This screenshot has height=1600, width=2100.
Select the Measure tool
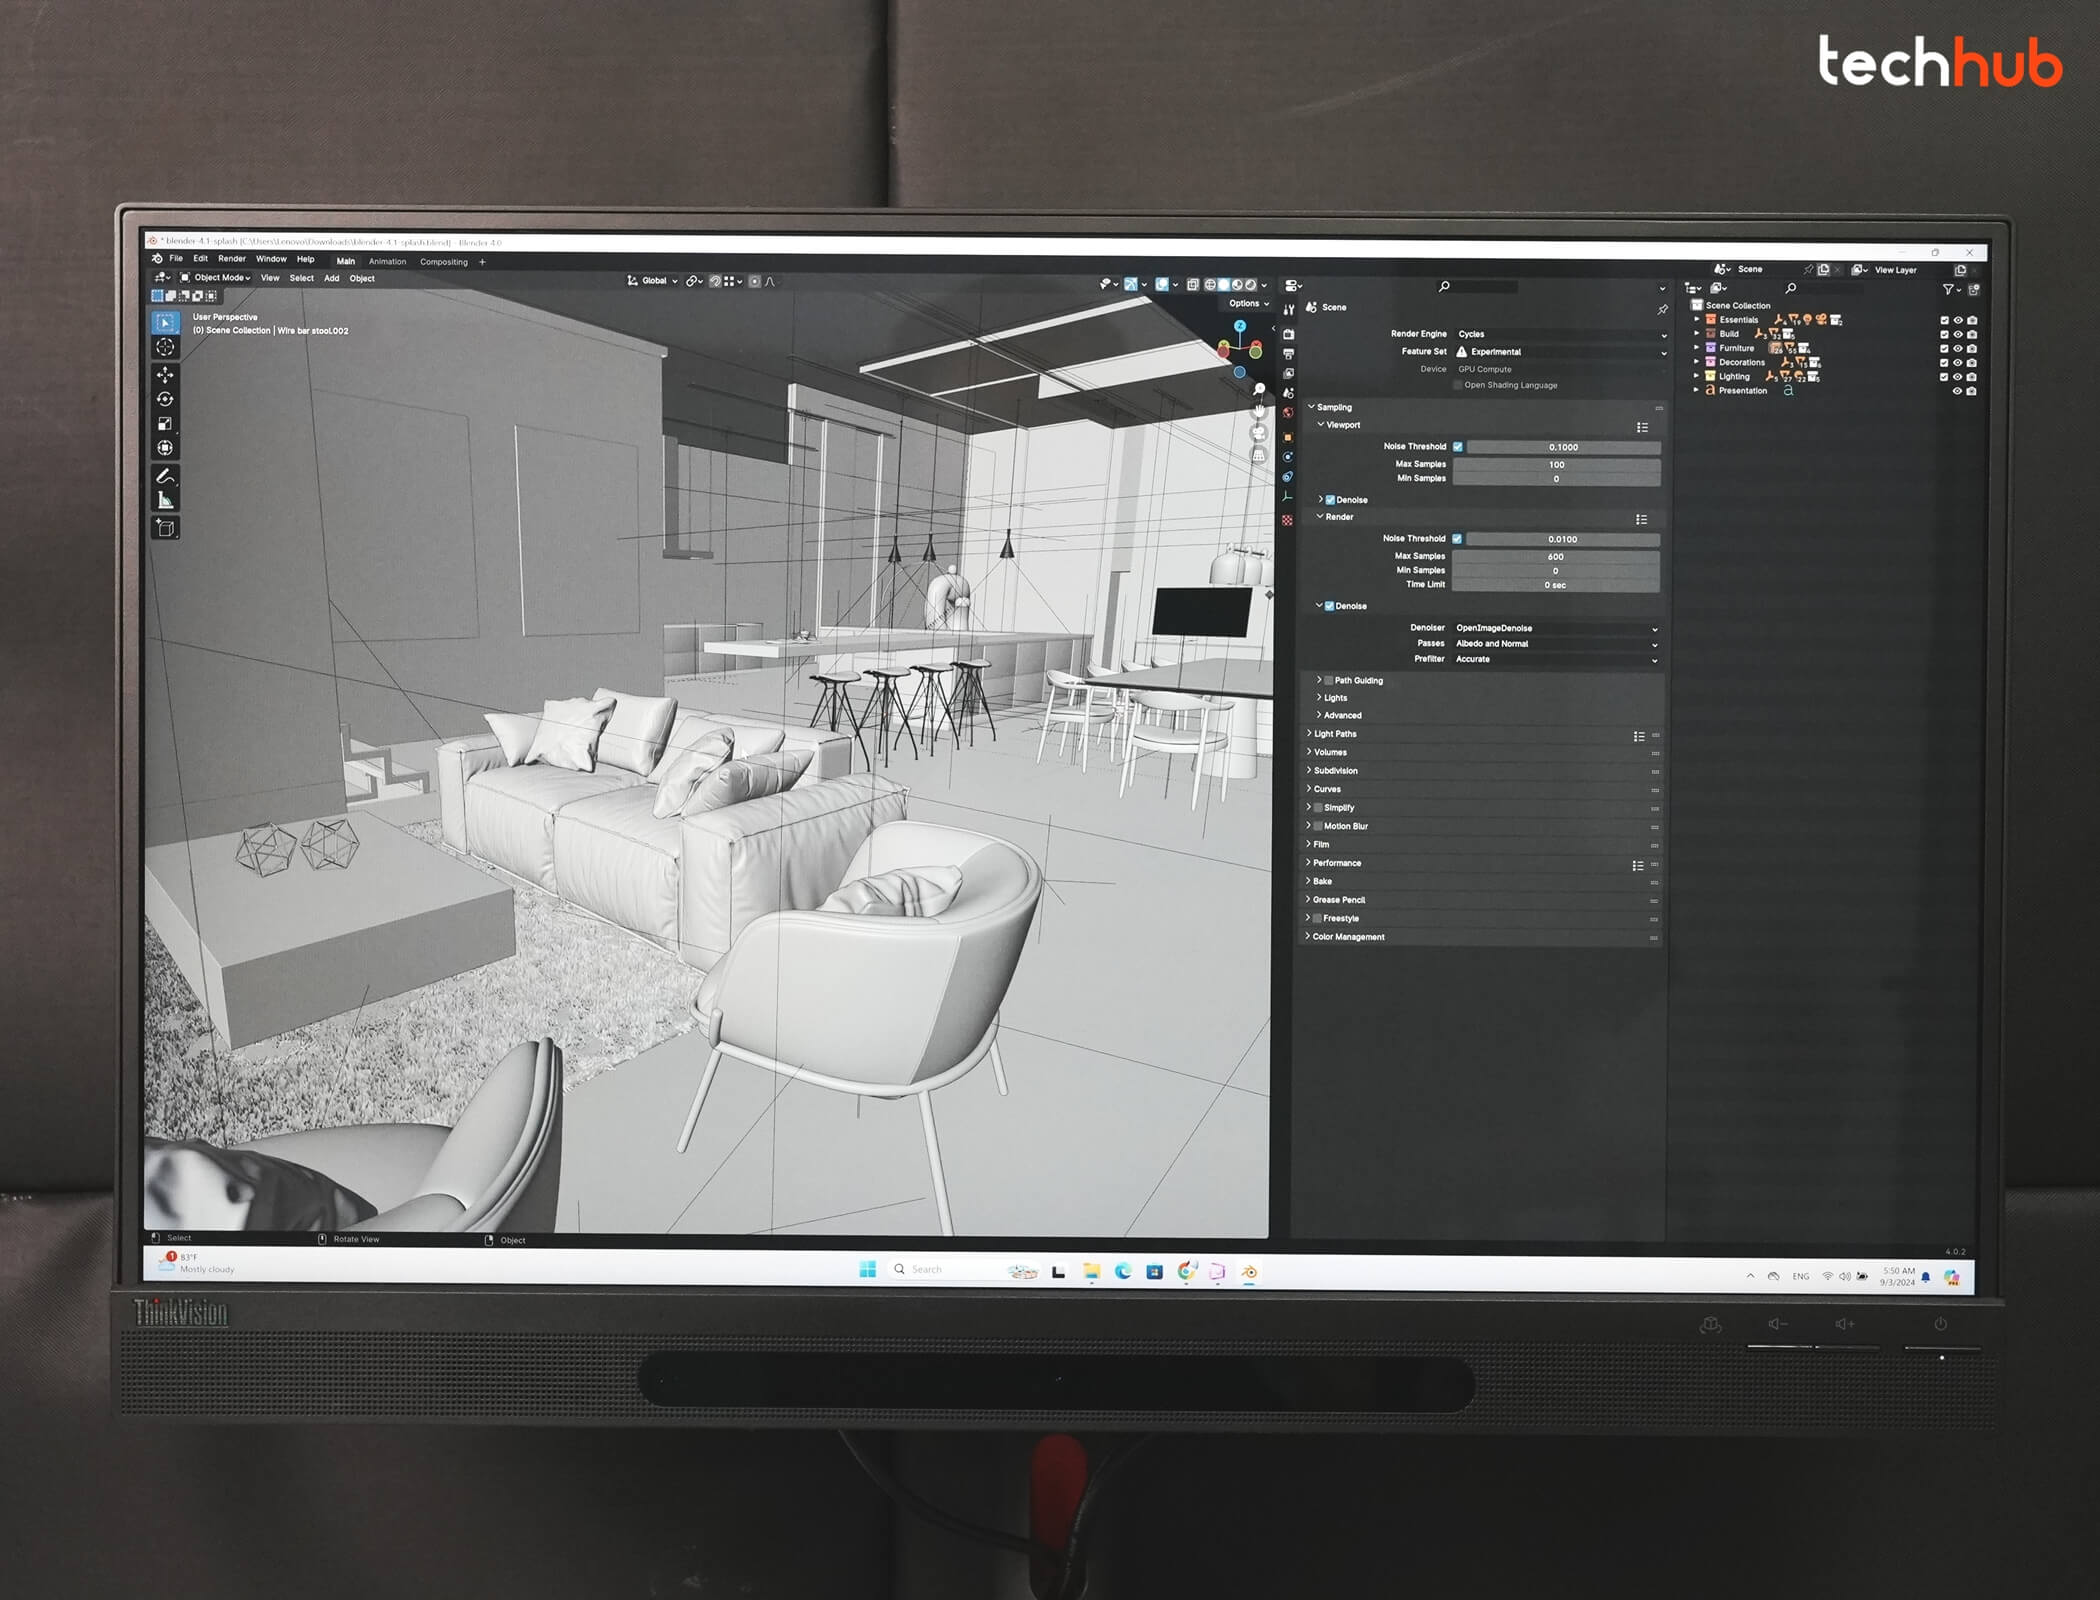pyautogui.click(x=165, y=501)
